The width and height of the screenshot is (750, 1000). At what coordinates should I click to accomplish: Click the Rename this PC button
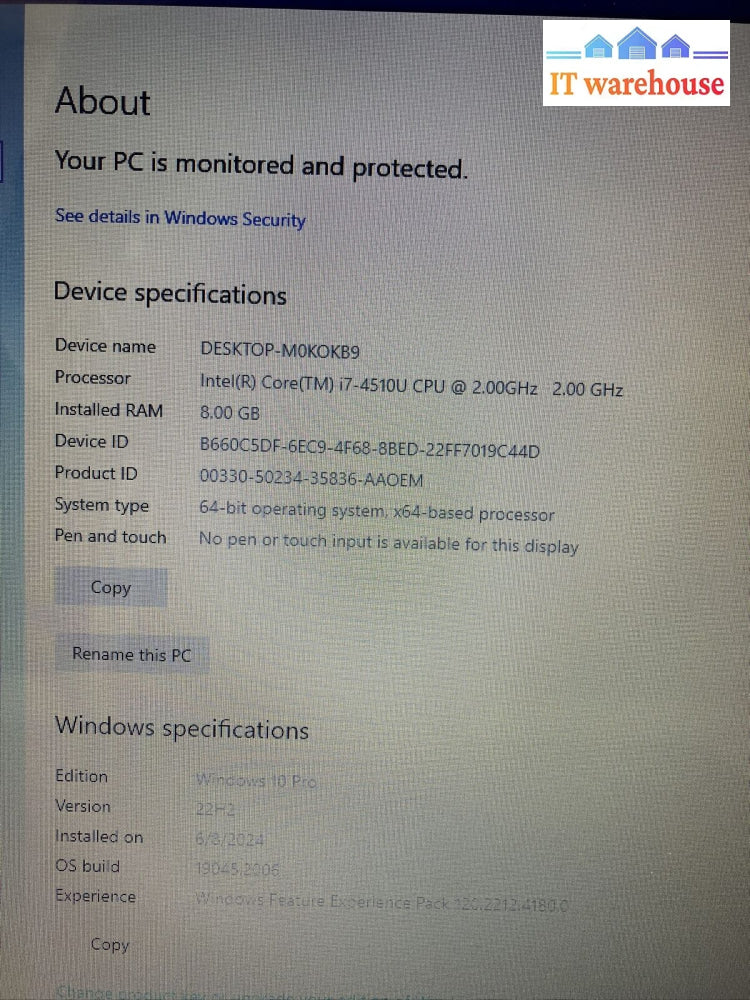coord(131,654)
